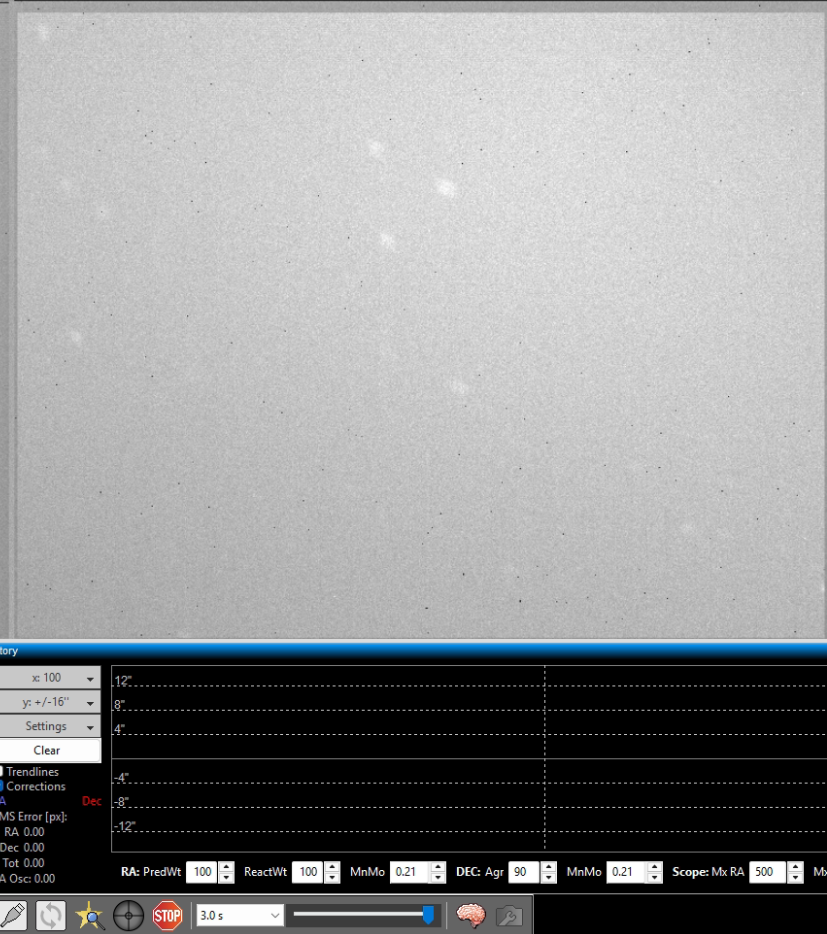Click the loop exposure icon
Image resolution: width=827 pixels, height=934 pixels.
pyautogui.click(x=51, y=915)
